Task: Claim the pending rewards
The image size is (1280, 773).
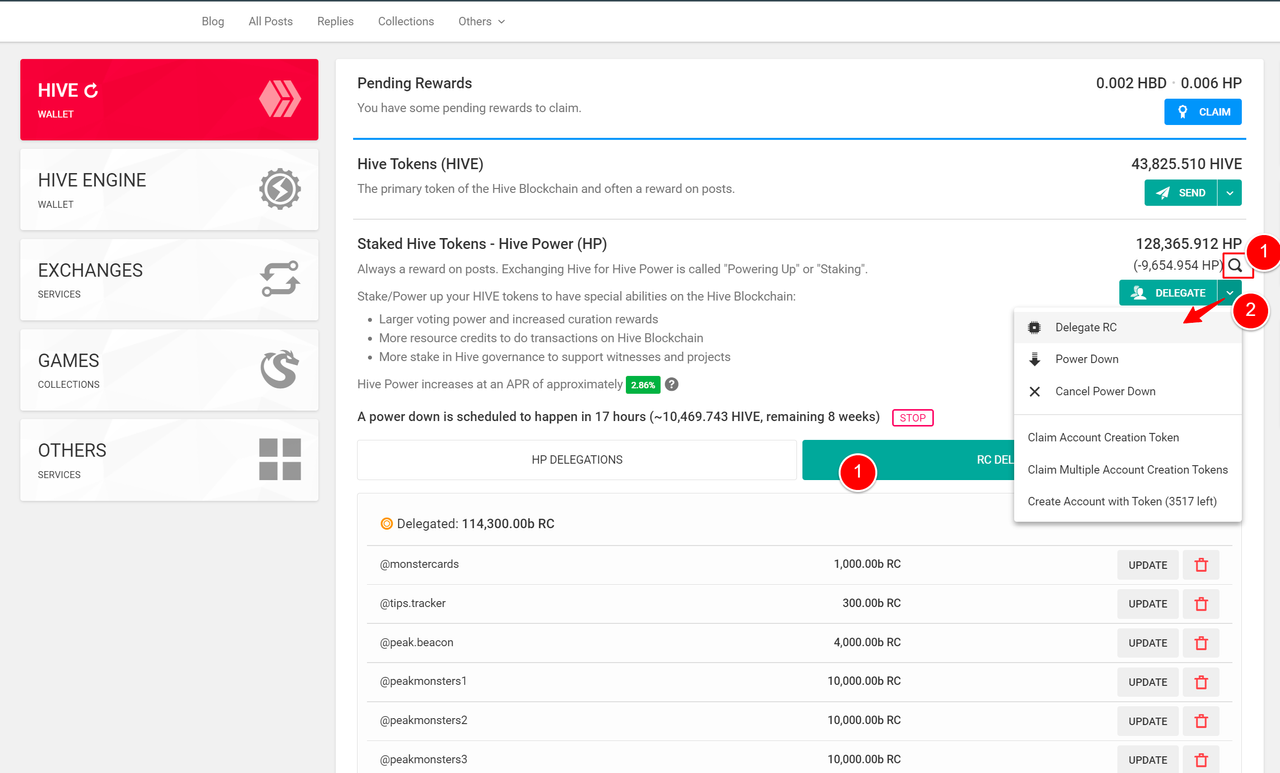Action: [1203, 112]
